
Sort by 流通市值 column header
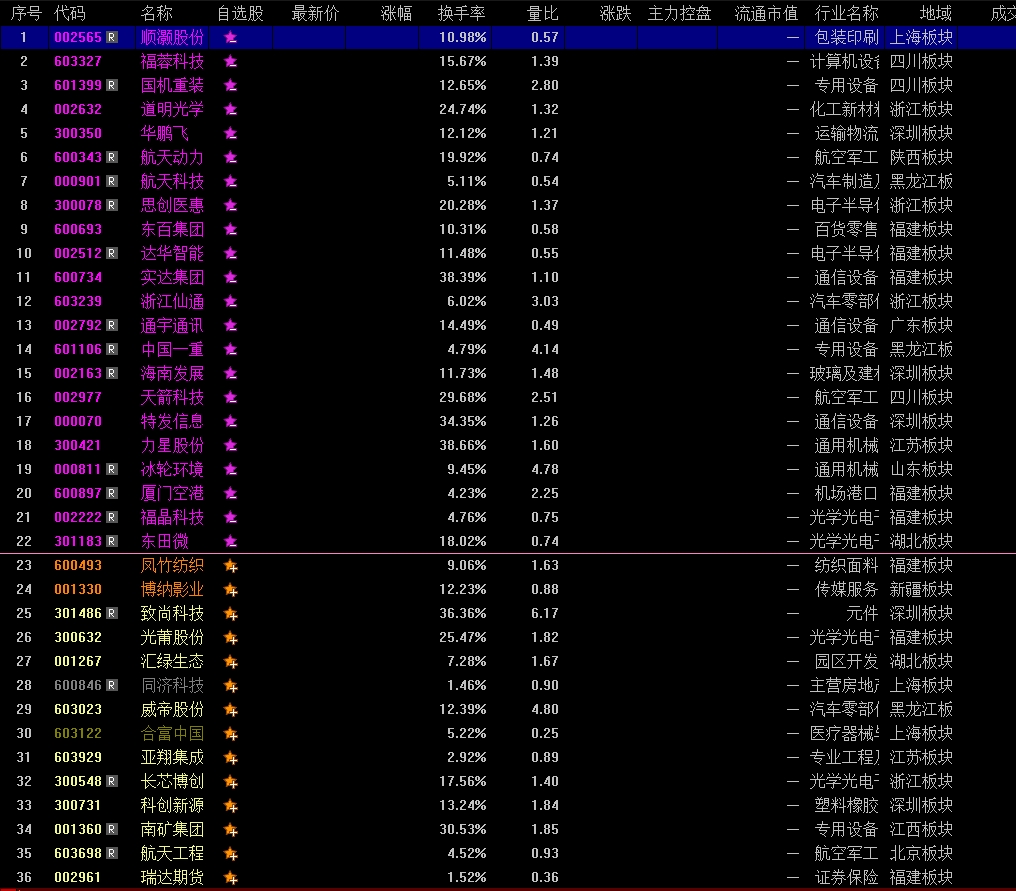766,13
